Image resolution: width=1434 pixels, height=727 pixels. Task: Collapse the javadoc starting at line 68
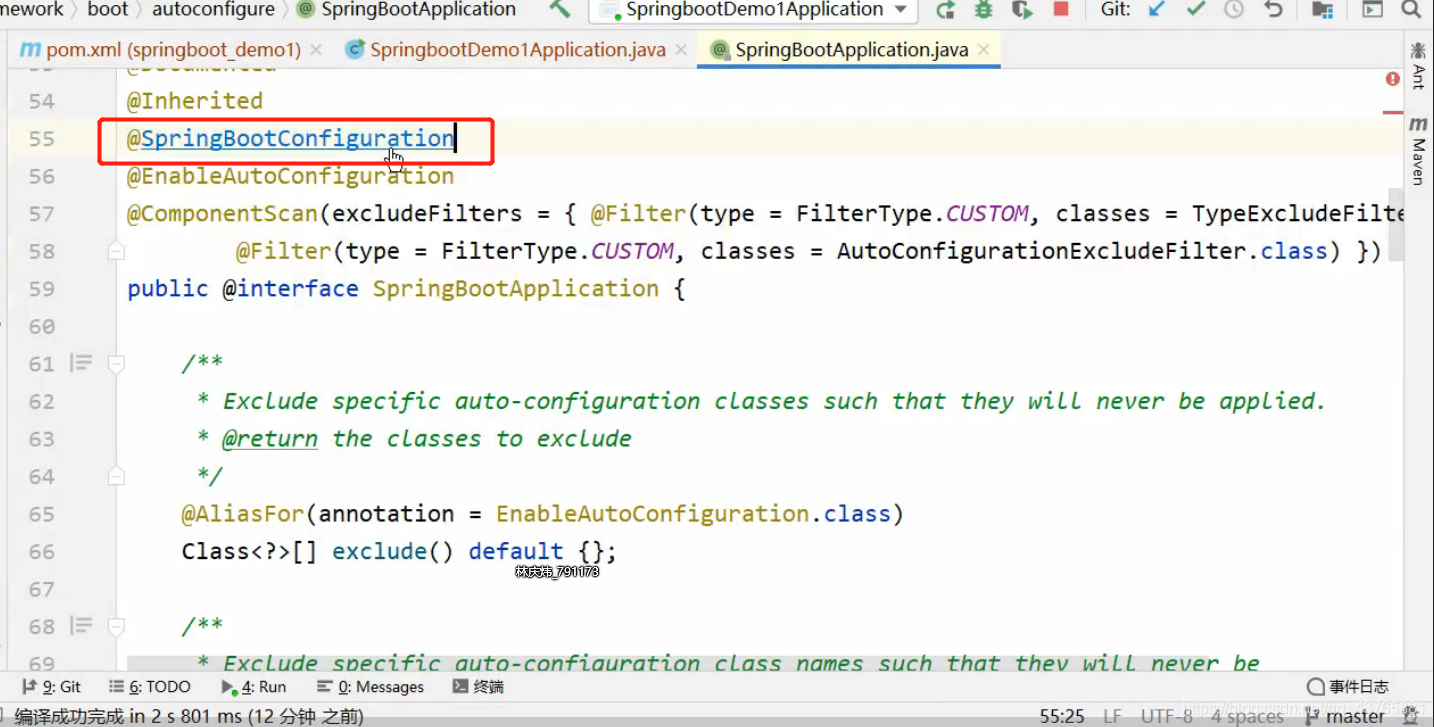click(116, 627)
